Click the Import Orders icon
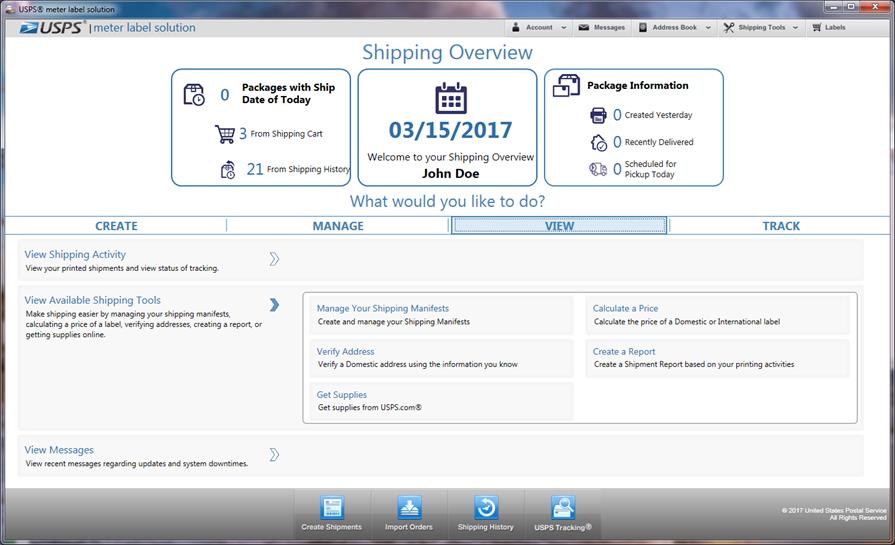This screenshot has width=895, height=545. tap(409, 507)
